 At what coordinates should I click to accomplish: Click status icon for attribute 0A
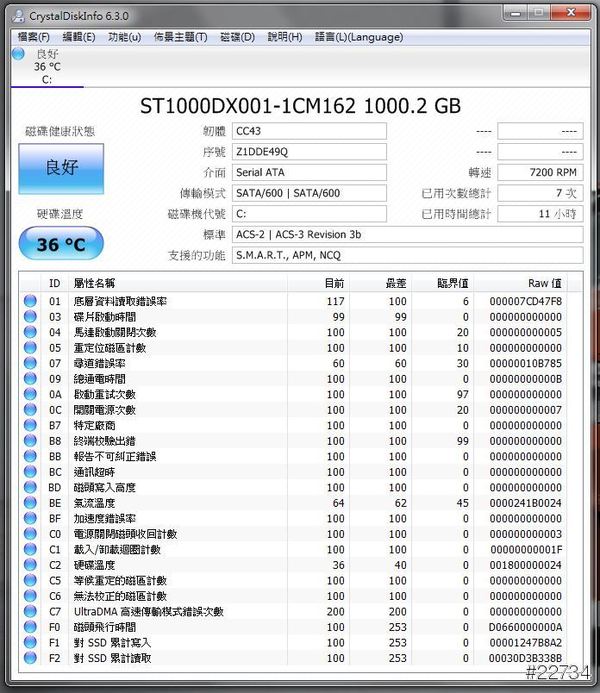30,394
